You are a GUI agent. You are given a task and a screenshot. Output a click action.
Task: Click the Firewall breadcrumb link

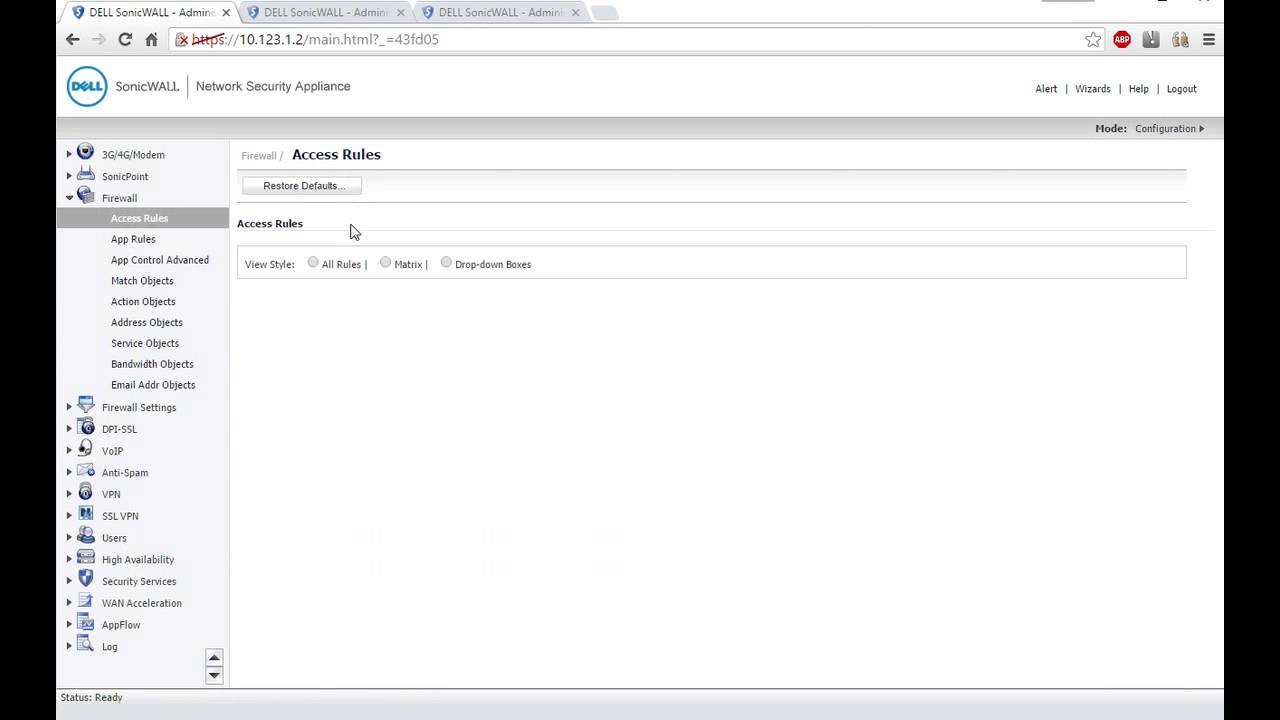click(259, 156)
